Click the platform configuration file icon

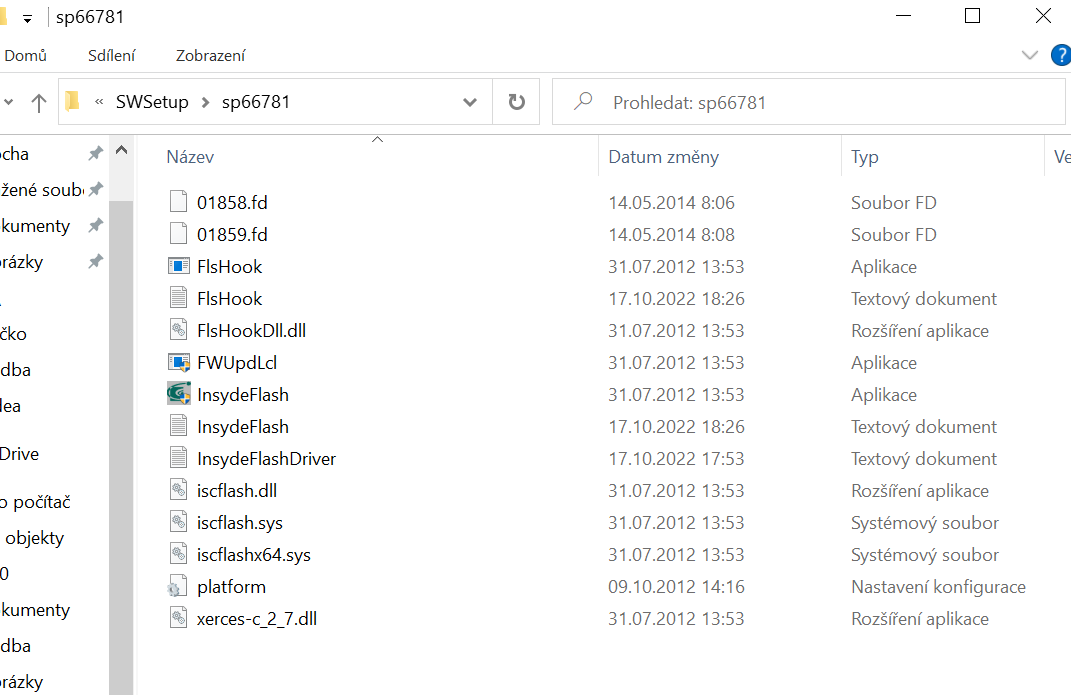176,586
